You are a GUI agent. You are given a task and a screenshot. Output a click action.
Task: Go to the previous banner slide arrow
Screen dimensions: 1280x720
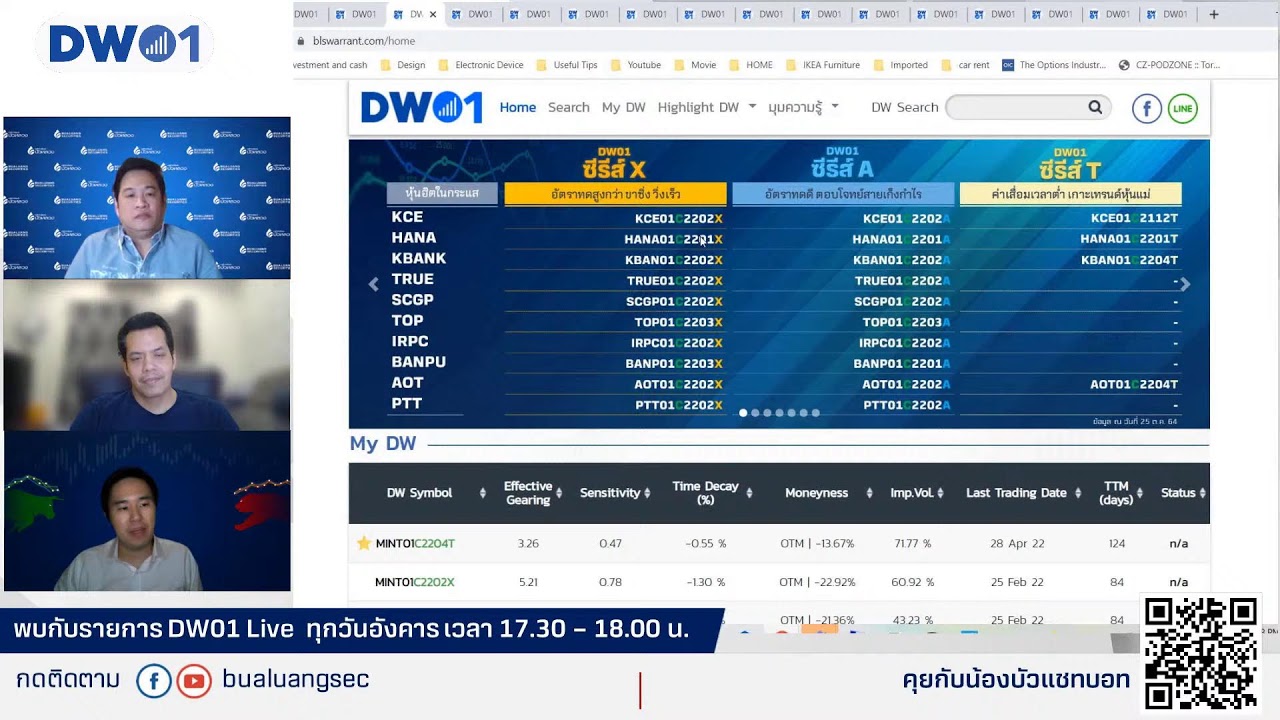click(374, 284)
